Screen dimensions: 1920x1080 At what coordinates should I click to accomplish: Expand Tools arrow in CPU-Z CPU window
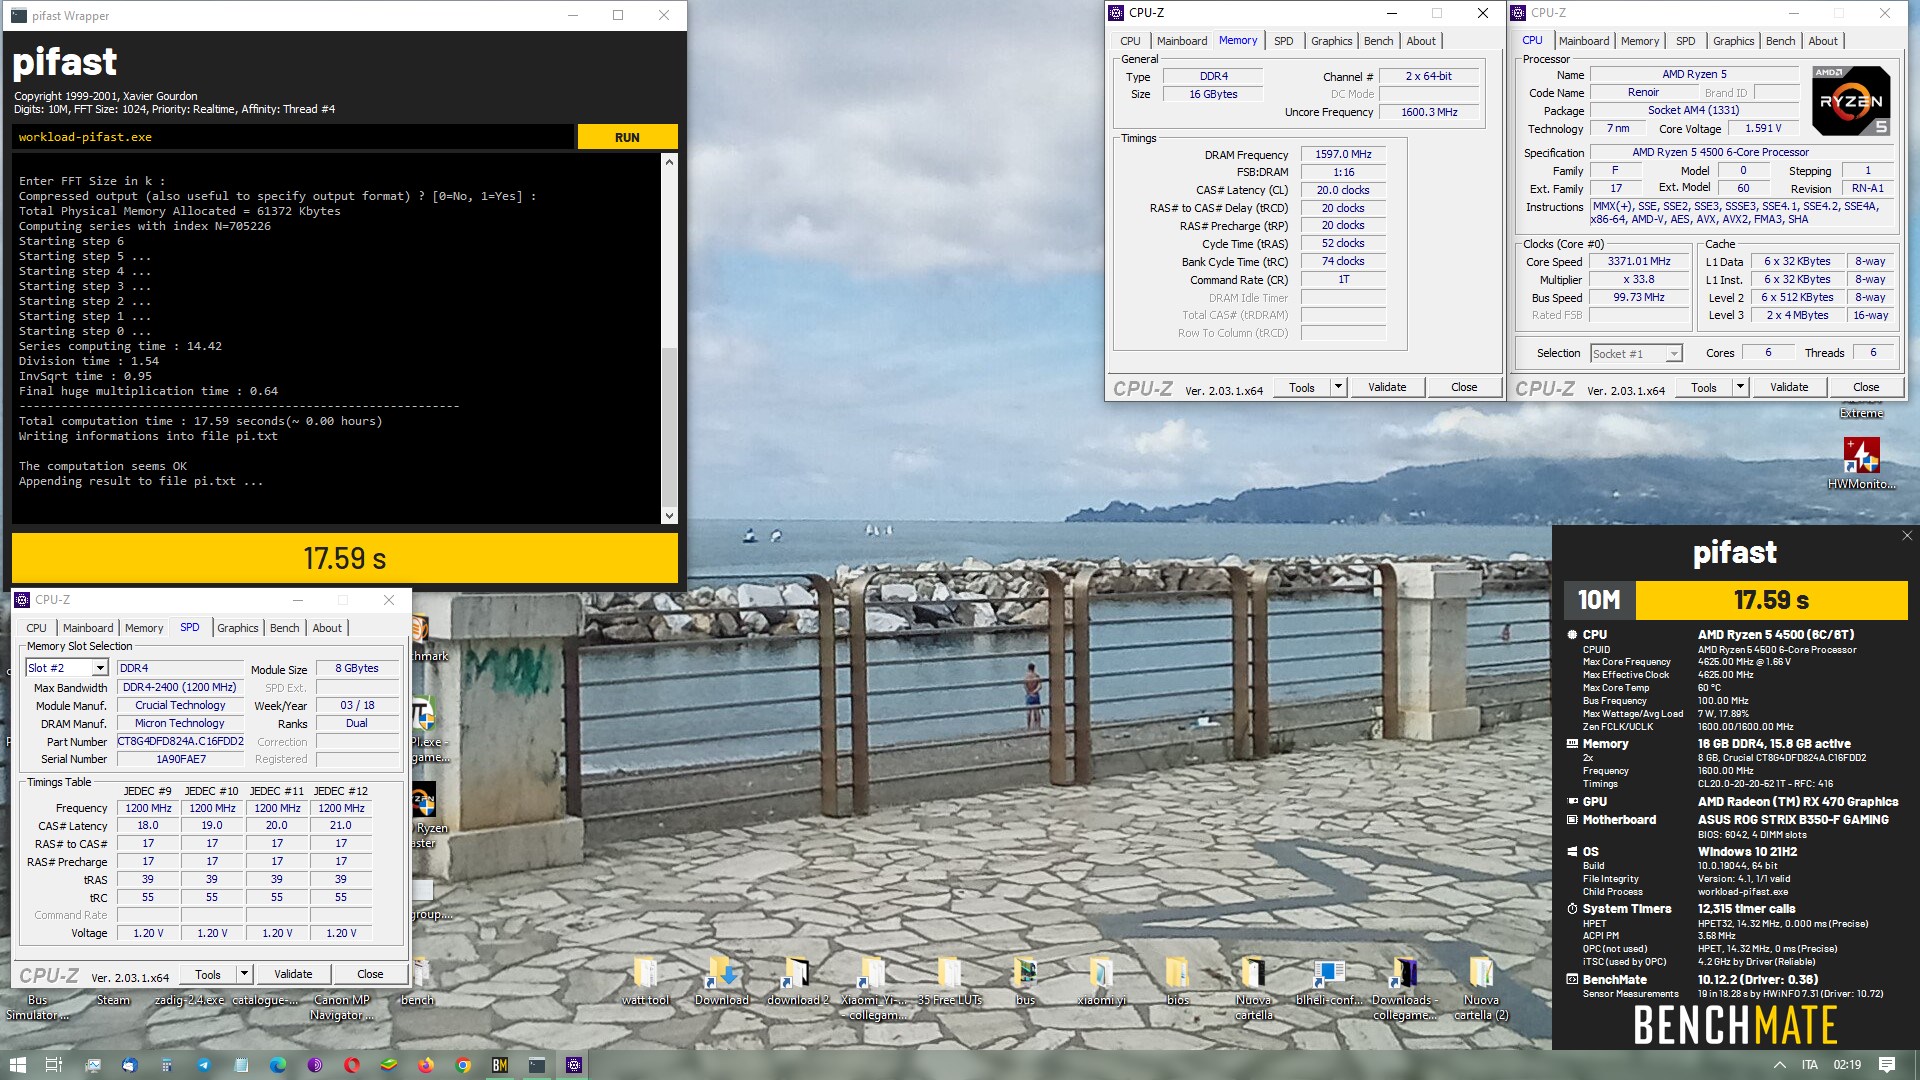1740,387
